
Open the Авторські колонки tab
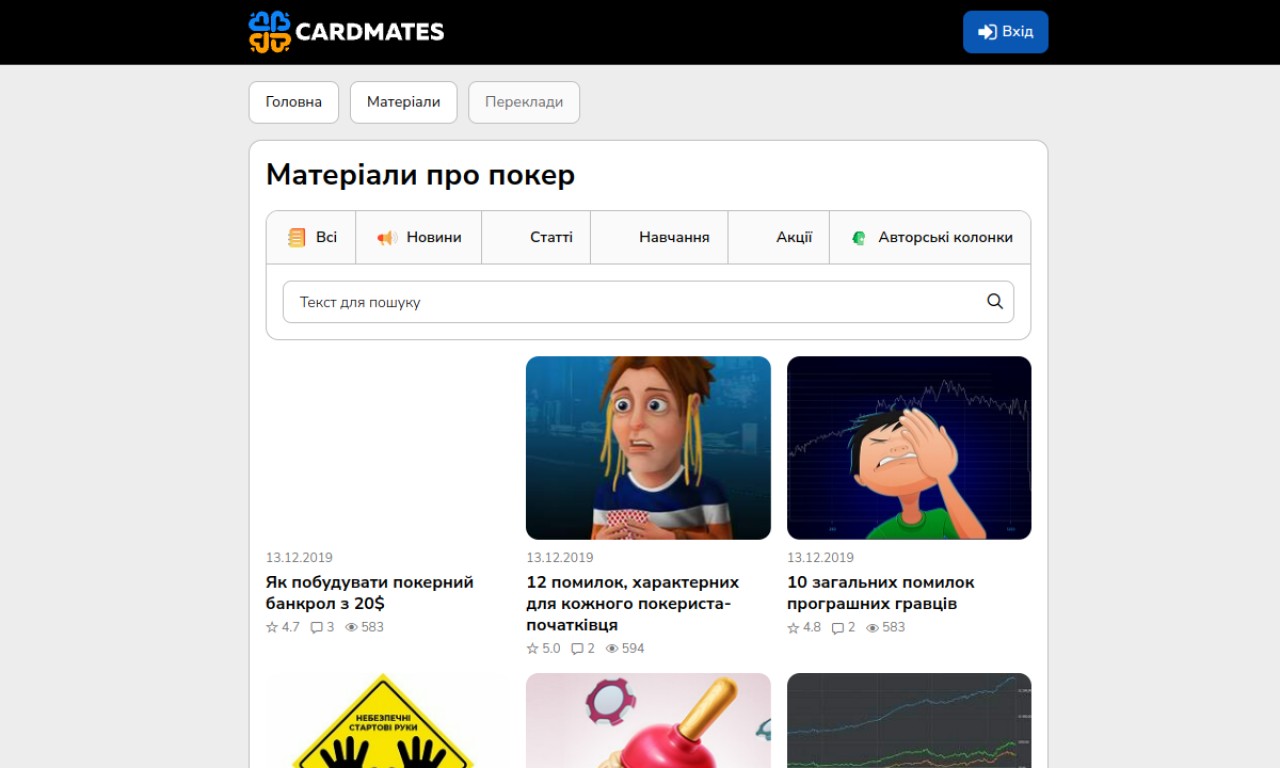(930, 237)
